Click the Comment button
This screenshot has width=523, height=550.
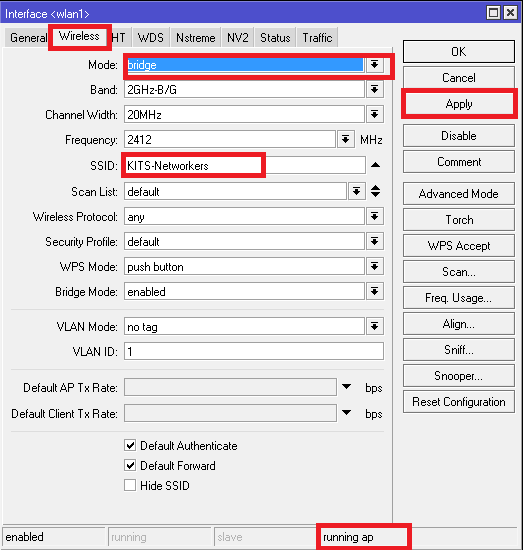click(459, 162)
